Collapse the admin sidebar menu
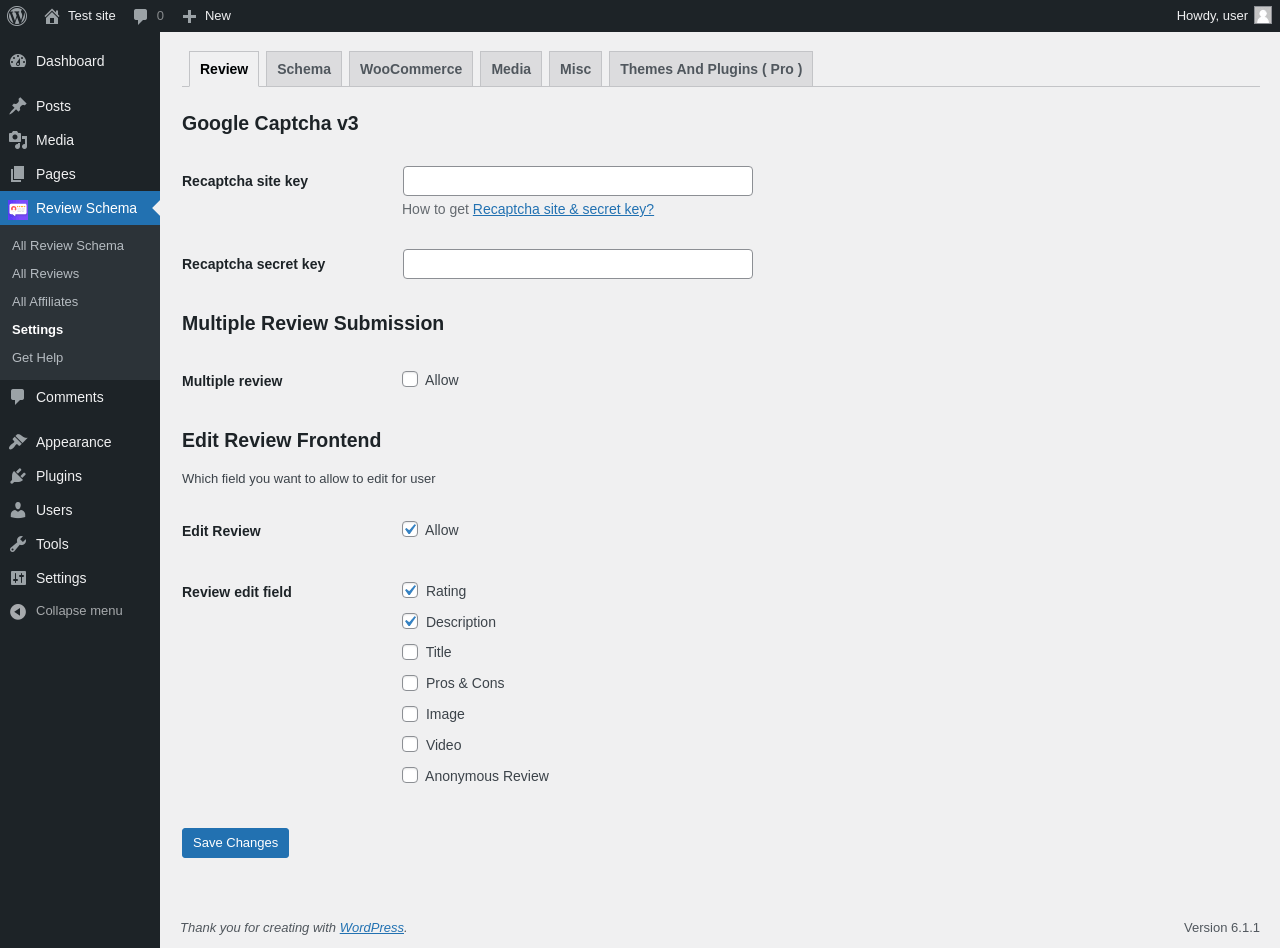Viewport: 1280px width, 948px height. click(x=66, y=611)
